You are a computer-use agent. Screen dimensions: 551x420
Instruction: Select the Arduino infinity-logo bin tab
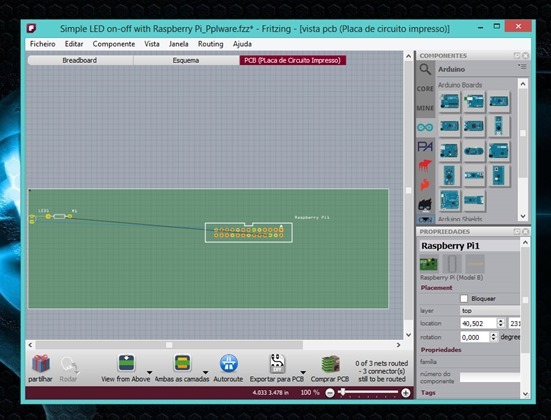(425, 127)
